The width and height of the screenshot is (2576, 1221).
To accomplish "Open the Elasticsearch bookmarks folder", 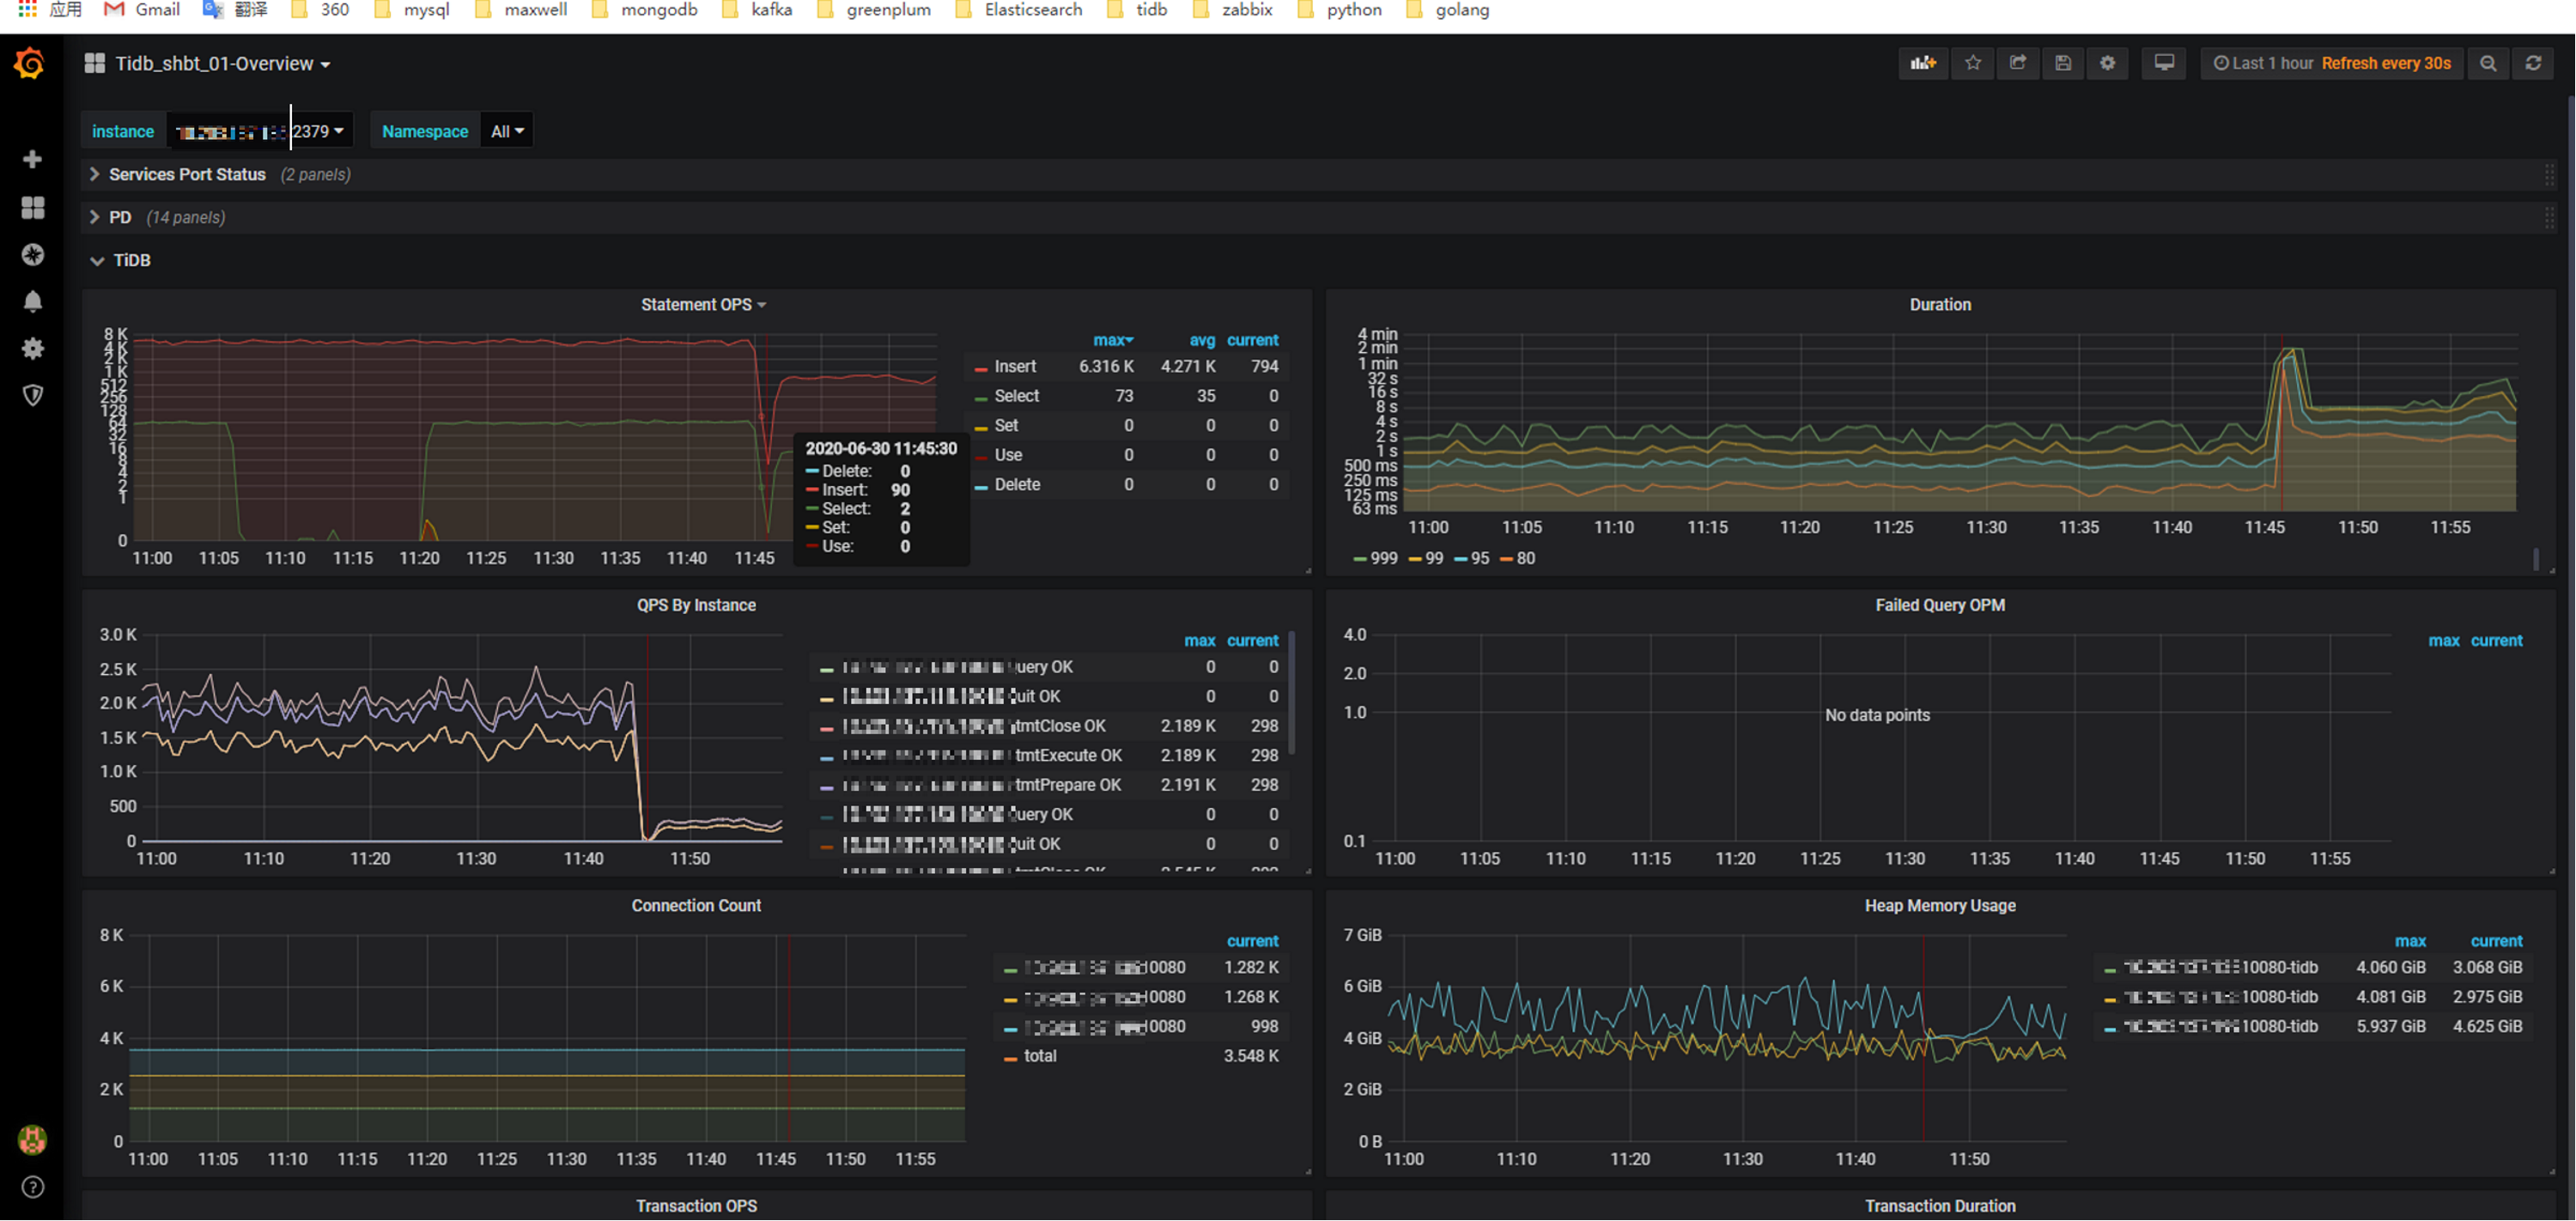I will point(1019,9).
